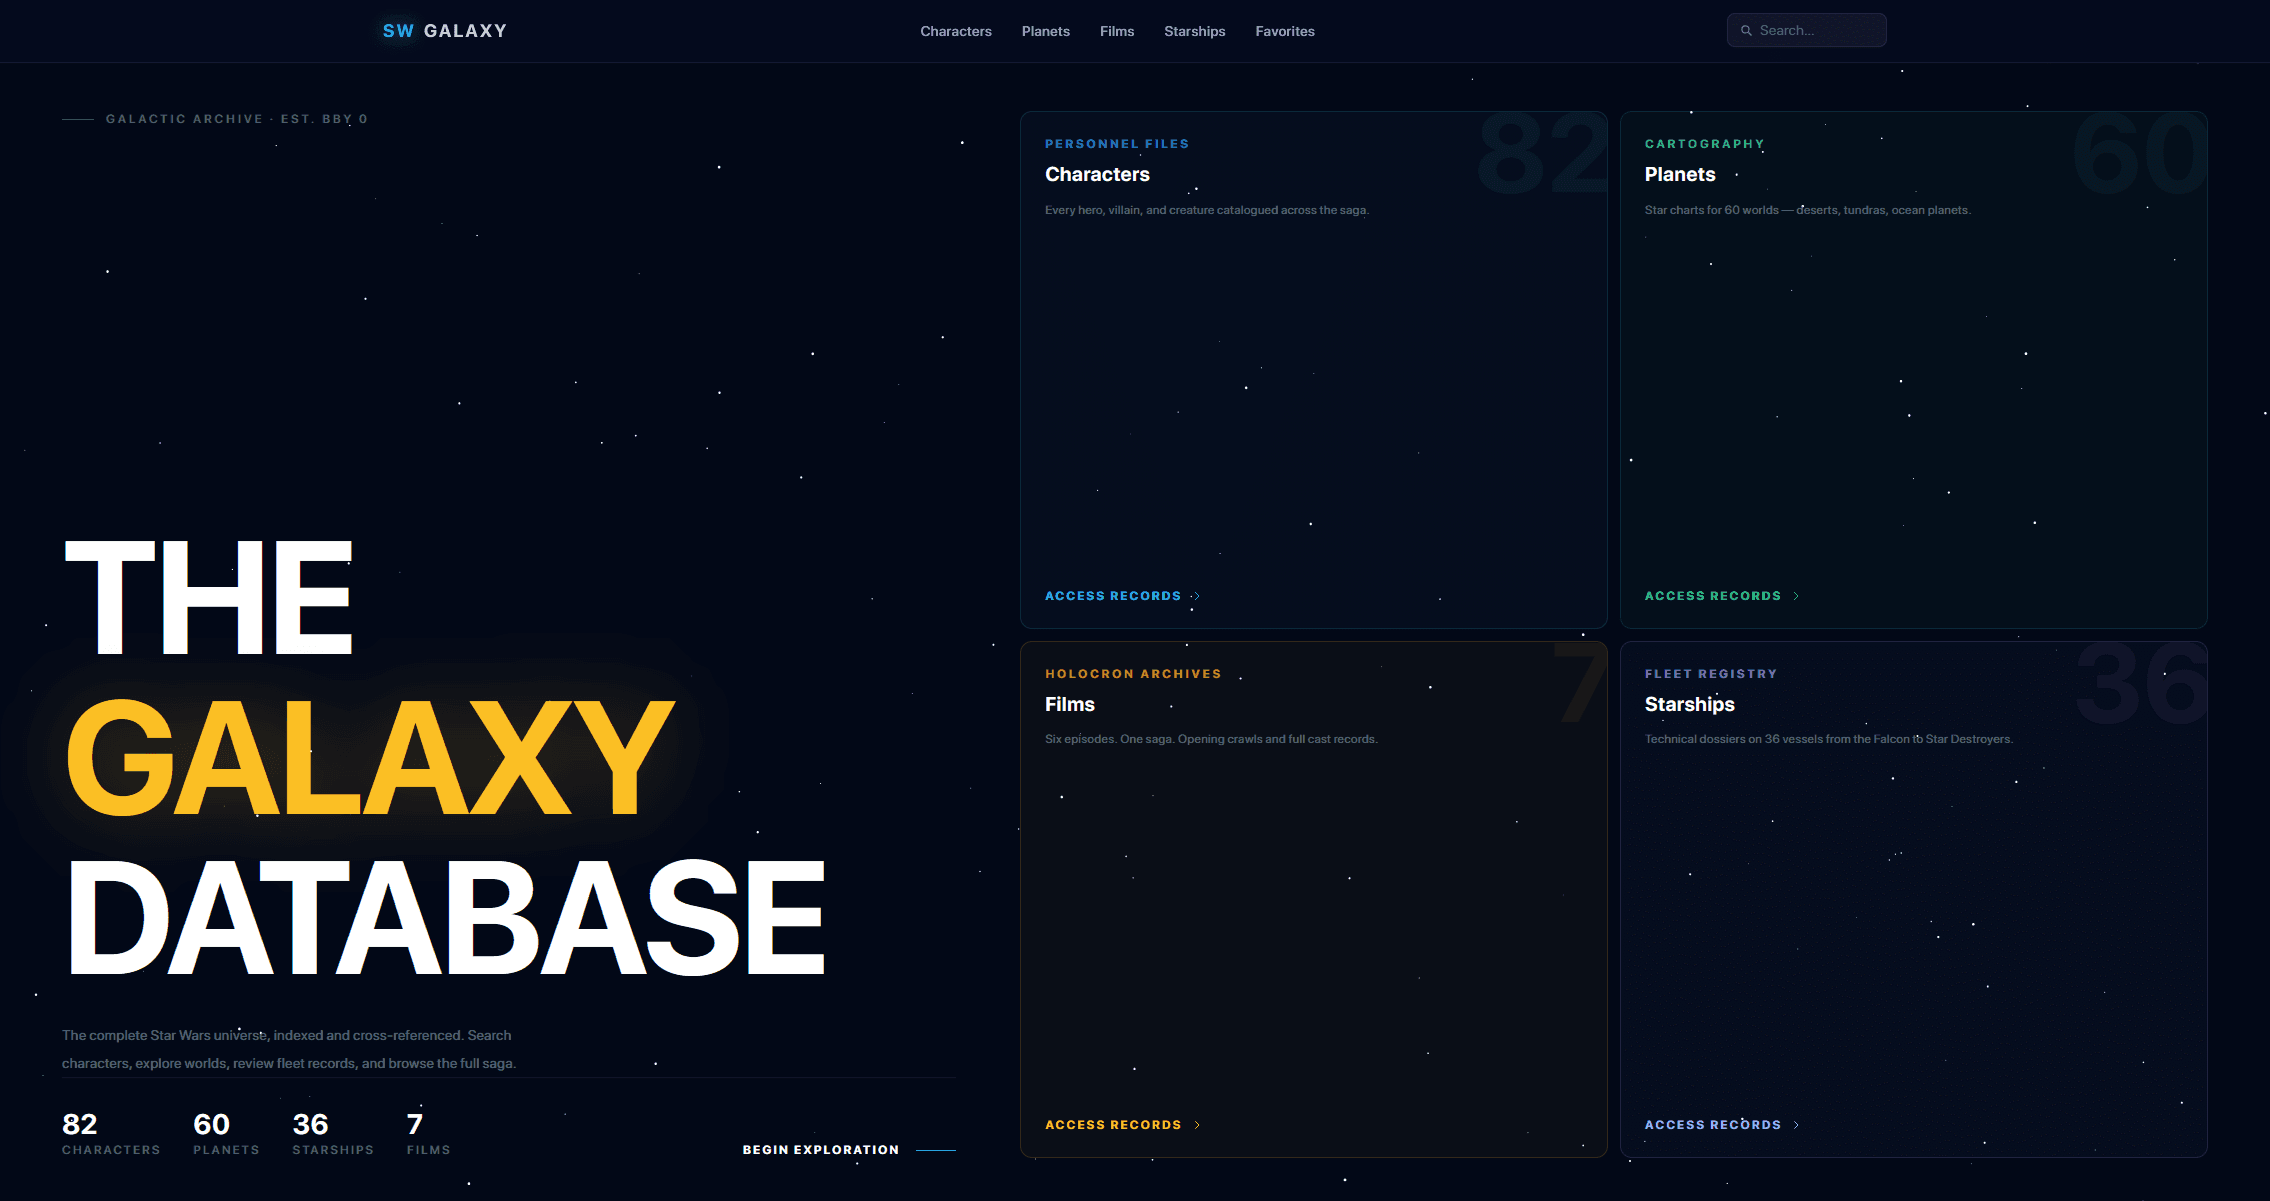
Task: Click the arrow icon after Films Access Records
Action: coord(1197,1125)
